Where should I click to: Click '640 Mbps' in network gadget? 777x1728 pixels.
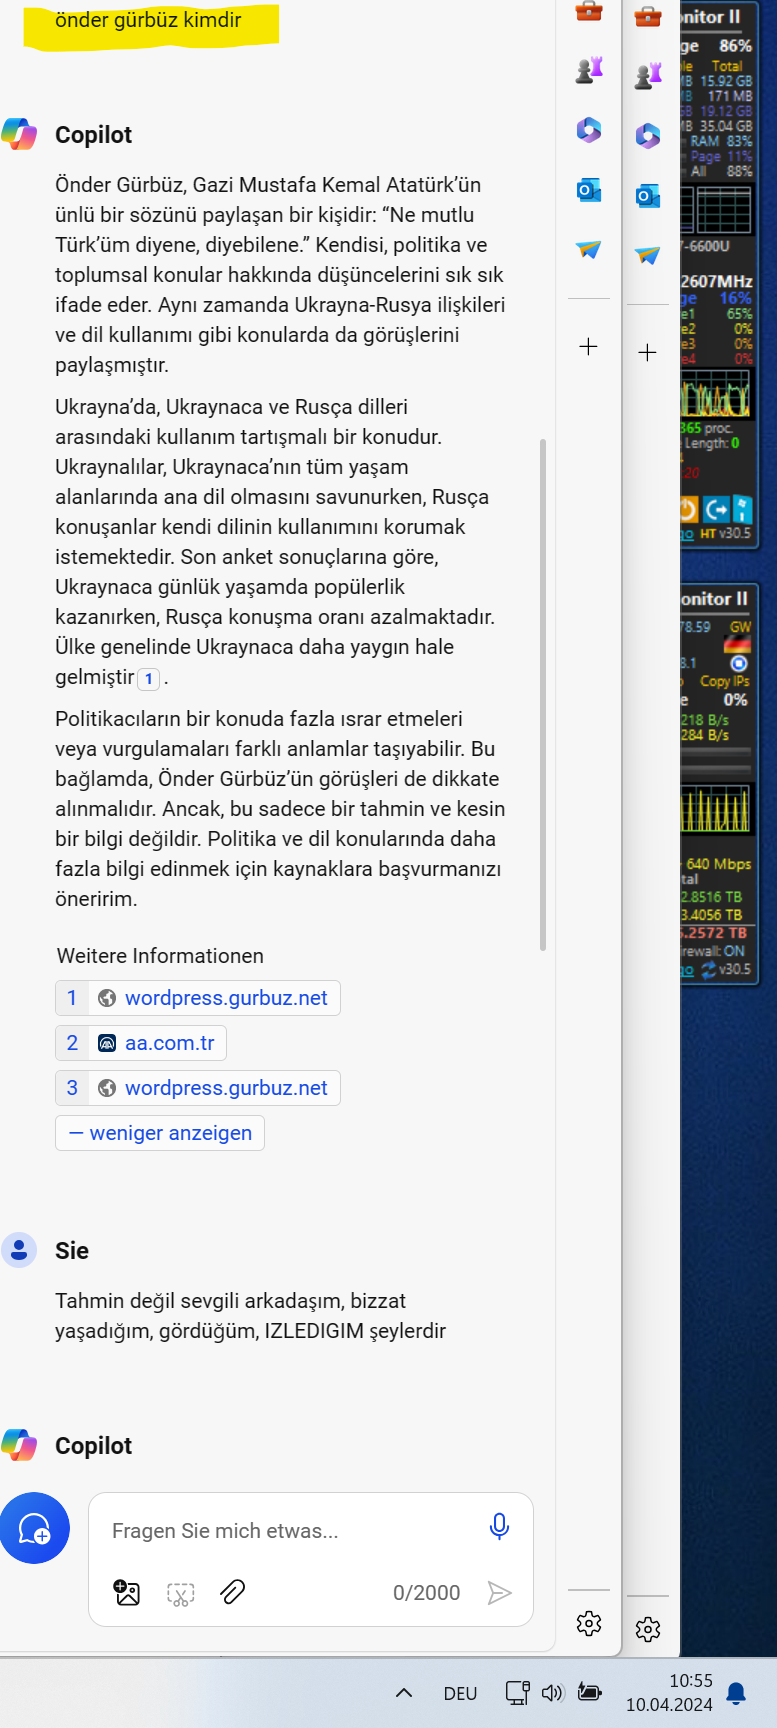click(x=718, y=864)
